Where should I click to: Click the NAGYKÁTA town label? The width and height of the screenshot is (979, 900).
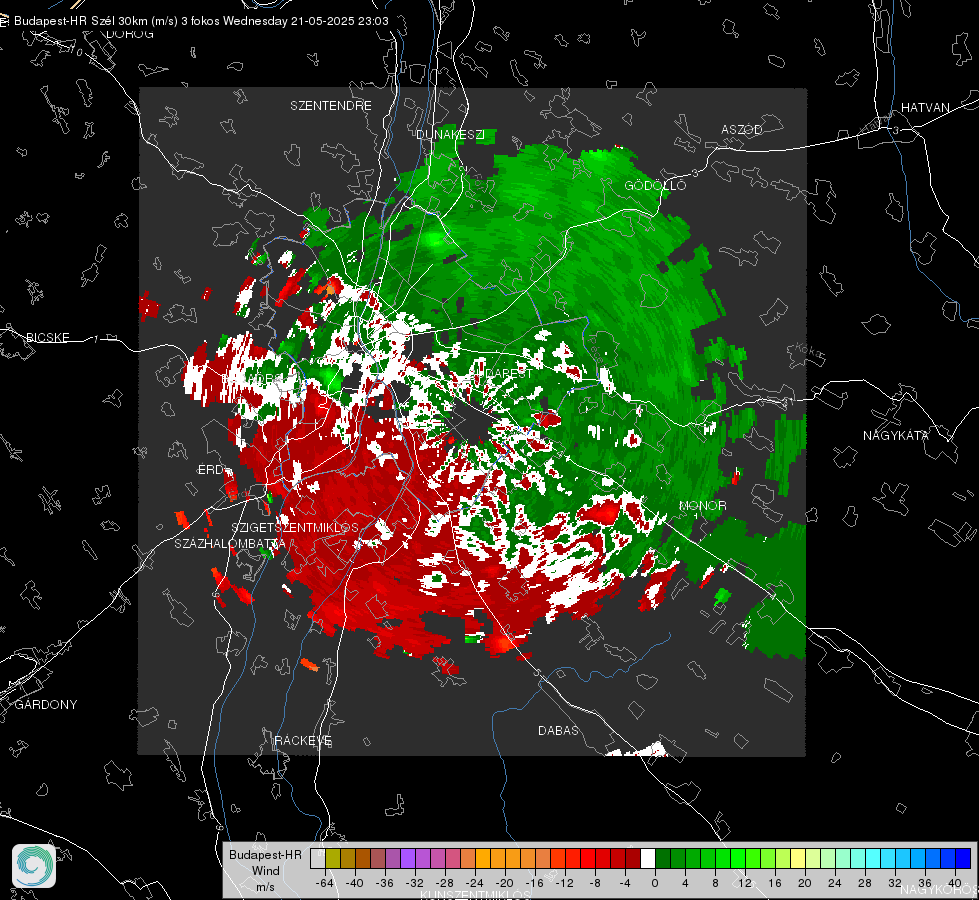click(896, 436)
